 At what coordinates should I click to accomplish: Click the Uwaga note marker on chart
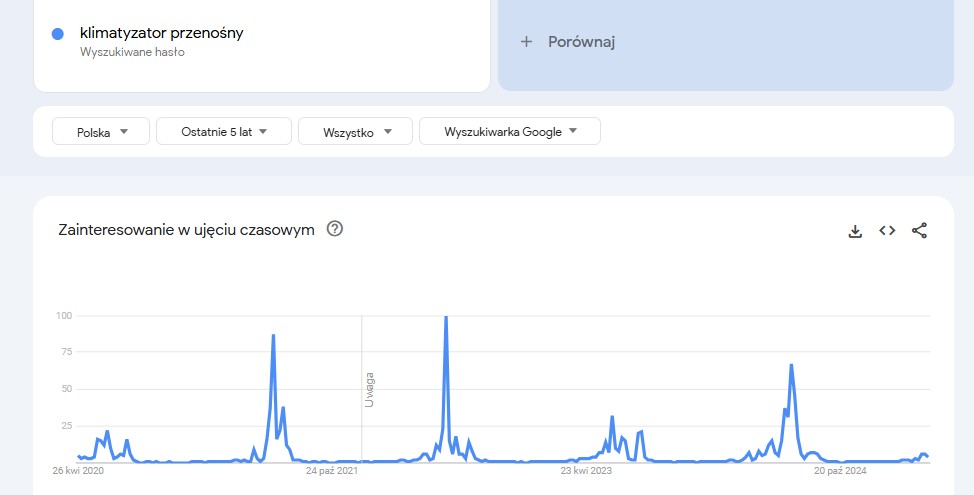click(369, 389)
